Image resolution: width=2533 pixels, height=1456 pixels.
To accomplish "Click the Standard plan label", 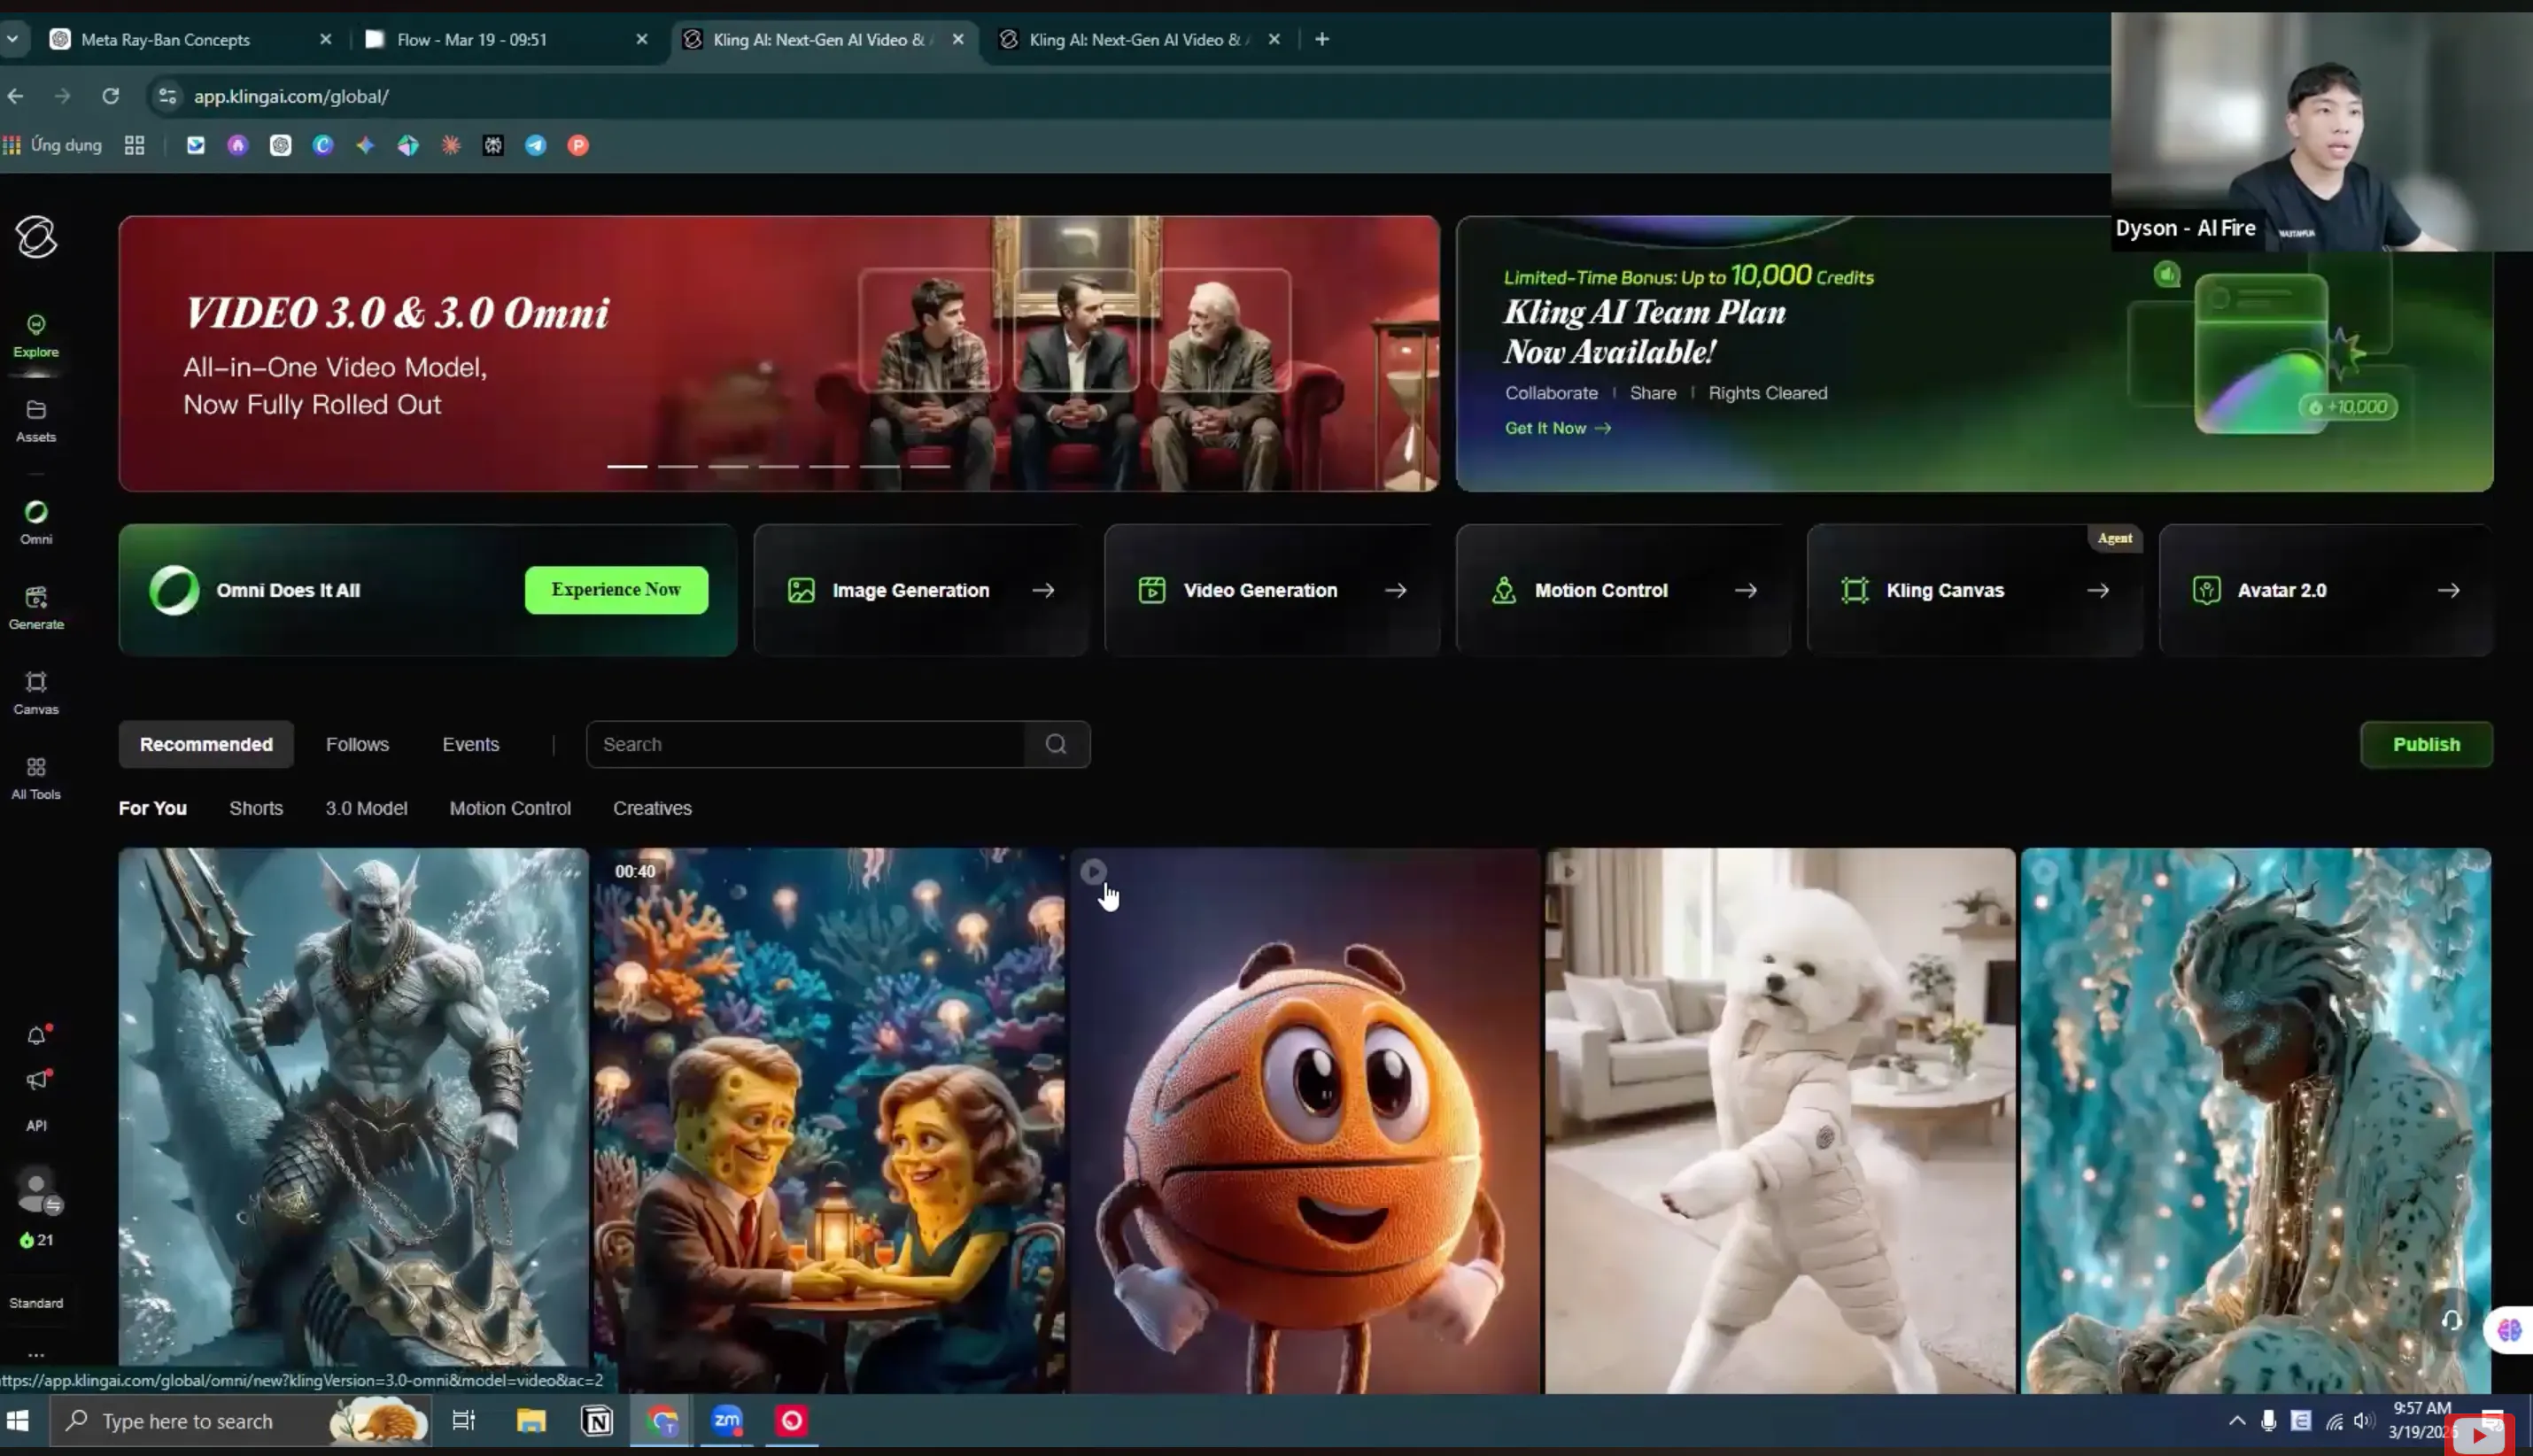I will pos(36,1303).
